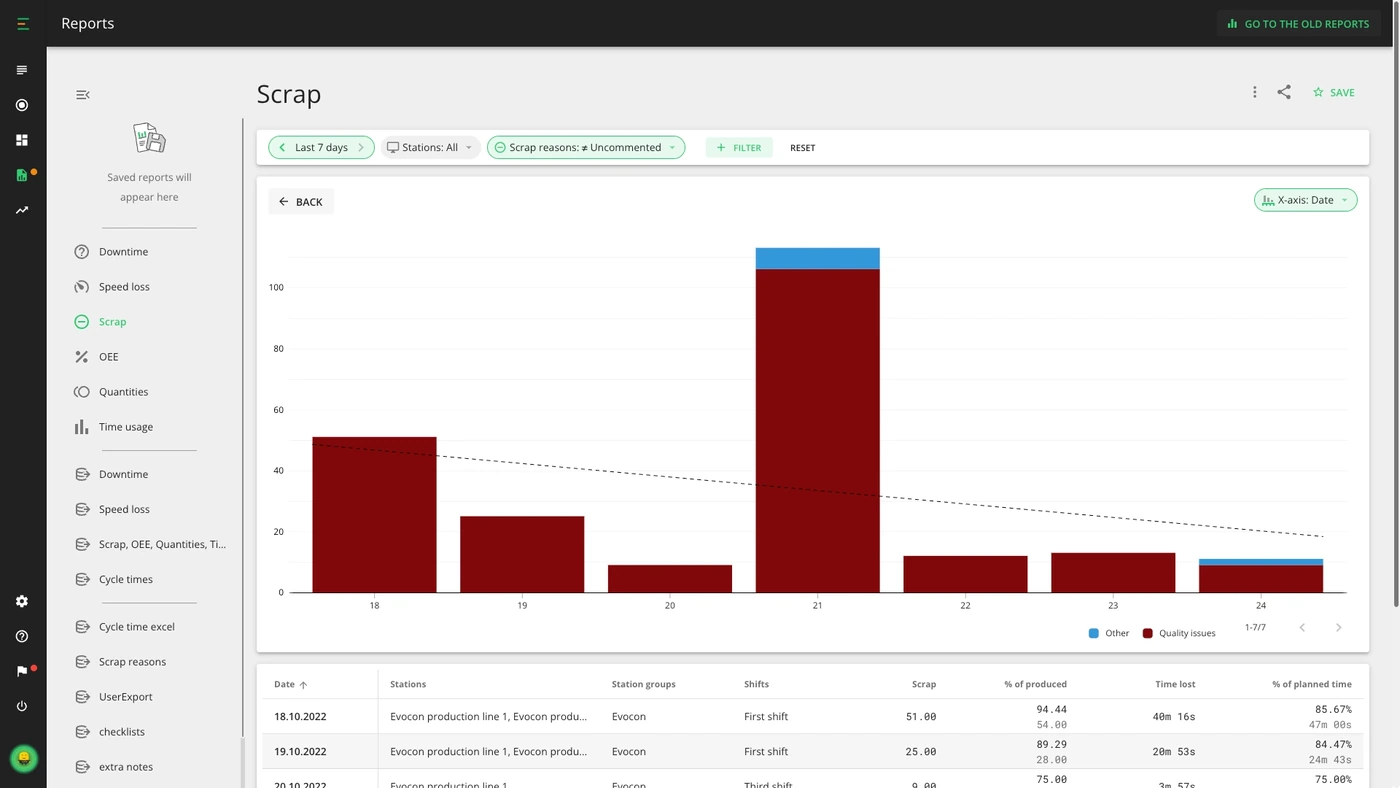The image size is (1400, 788).
Task: Open the X-axis: Date dropdown
Action: (1305, 200)
